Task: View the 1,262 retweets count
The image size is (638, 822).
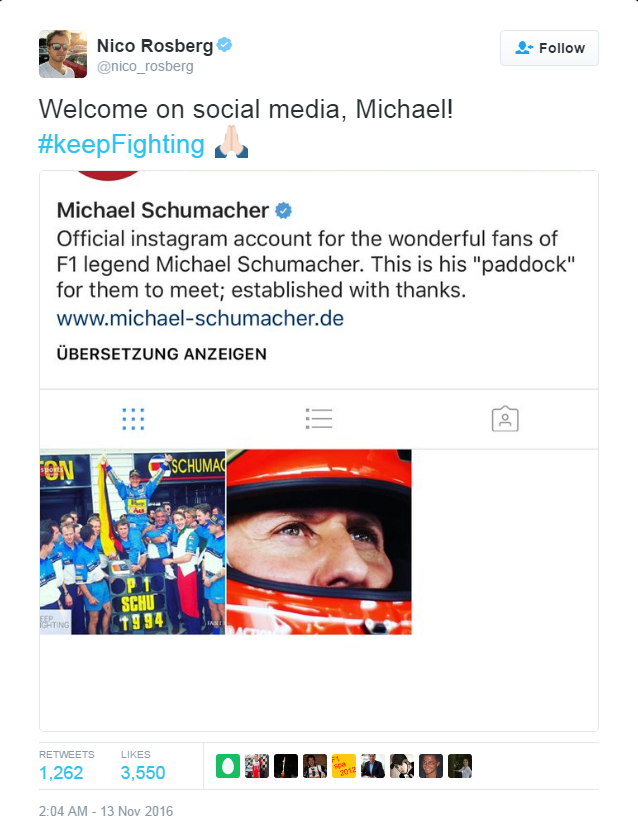Action: pos(61,773)
